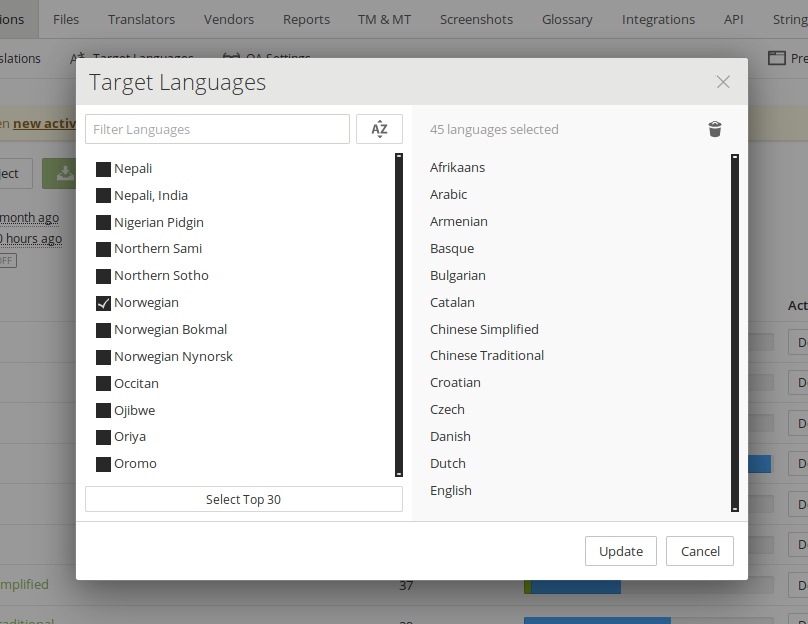The image size is (808, 624).
Task: Select Croatian in the selected languages list
Action: click(x=455, y=382)
